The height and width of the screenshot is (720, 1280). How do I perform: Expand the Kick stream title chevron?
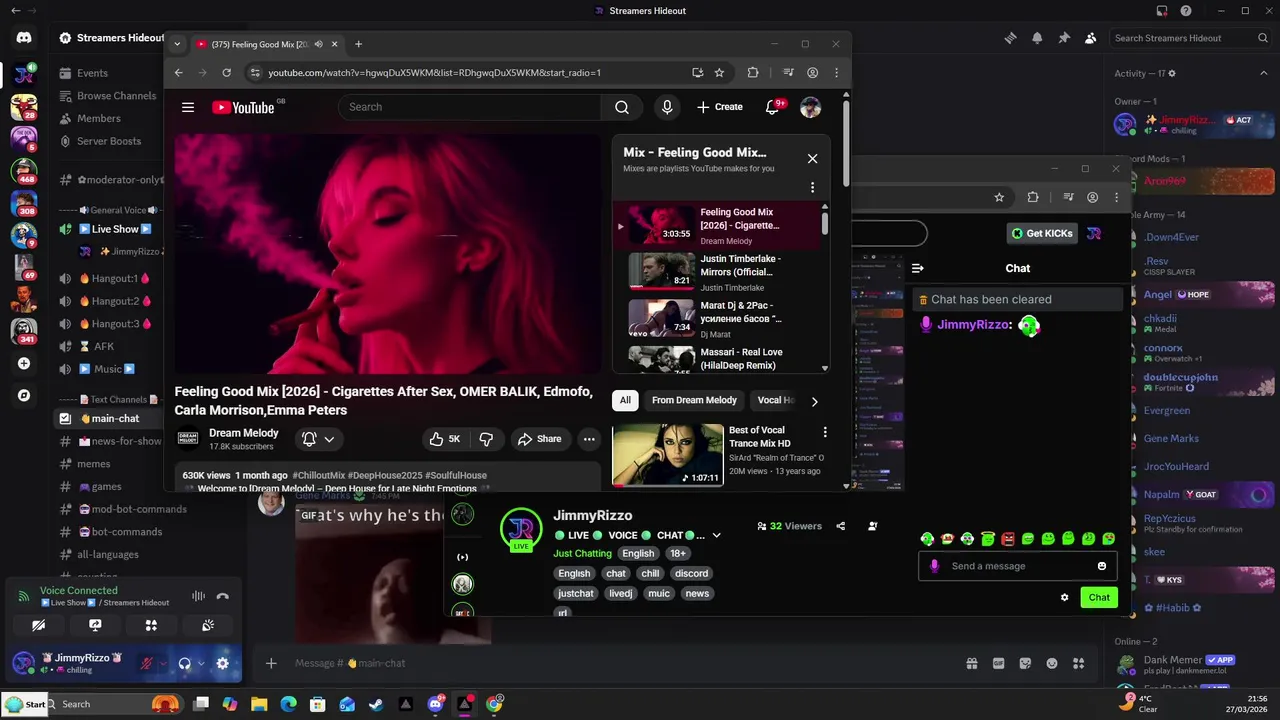click(x=716, y=535)
